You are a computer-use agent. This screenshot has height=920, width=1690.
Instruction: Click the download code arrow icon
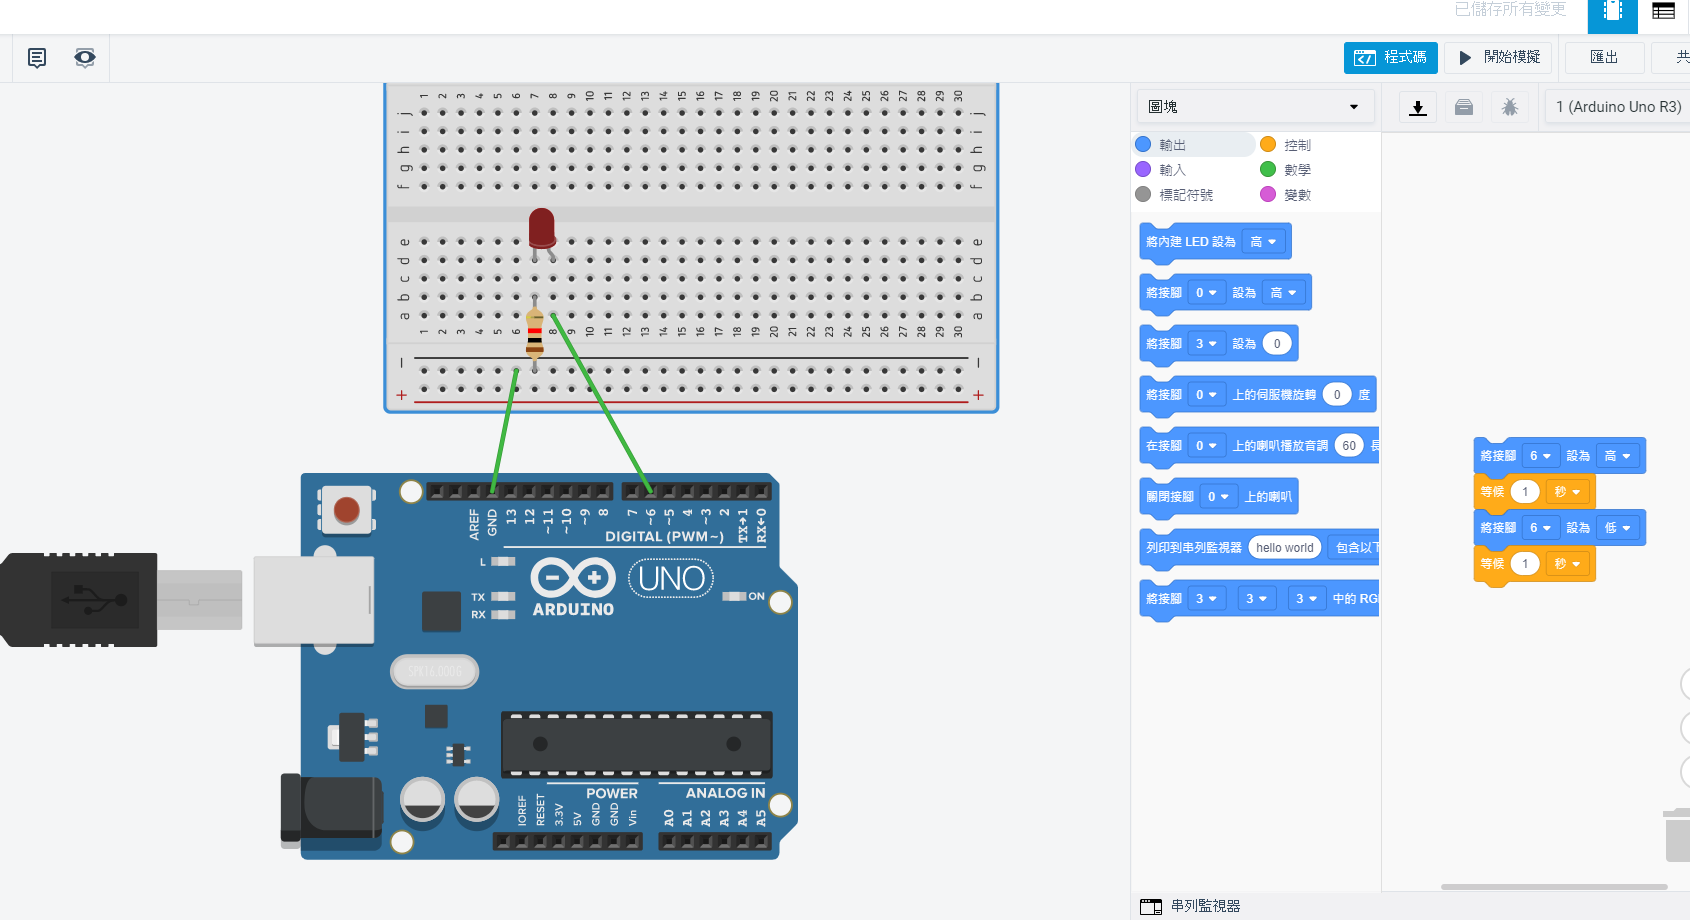coord(1417,107)
